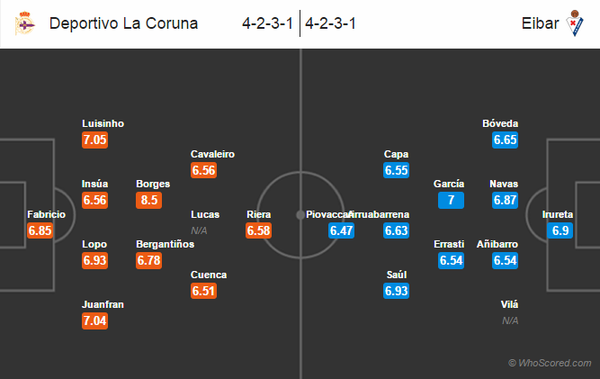The image size is (600, 379).
Task: Click player name Bergantiños
Action: coord(165,244)
